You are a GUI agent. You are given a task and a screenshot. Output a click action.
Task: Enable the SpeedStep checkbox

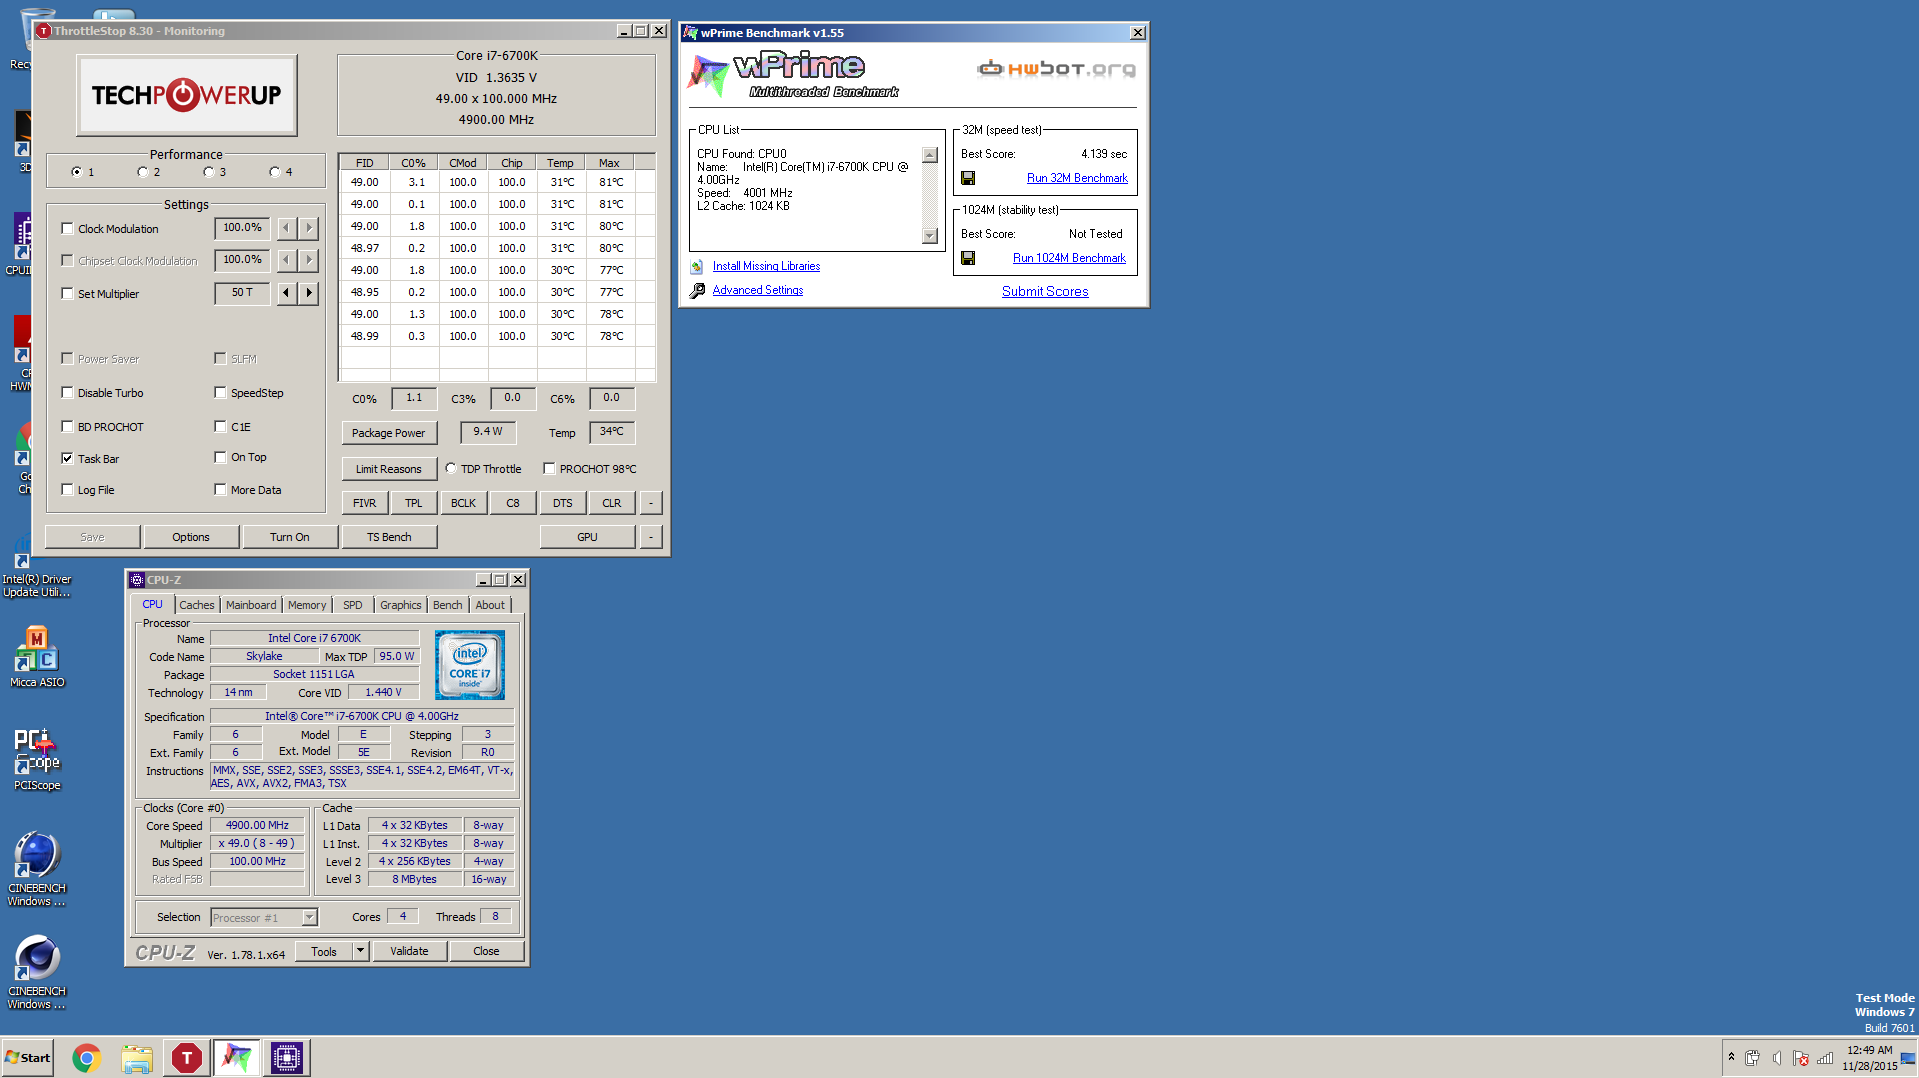pyautogui.click(x=220, y=393)
